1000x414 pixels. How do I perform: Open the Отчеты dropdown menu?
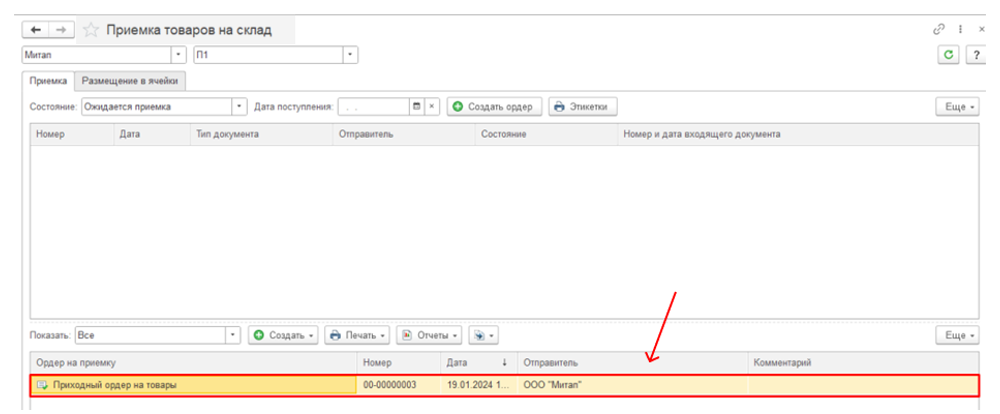[429, 335]
